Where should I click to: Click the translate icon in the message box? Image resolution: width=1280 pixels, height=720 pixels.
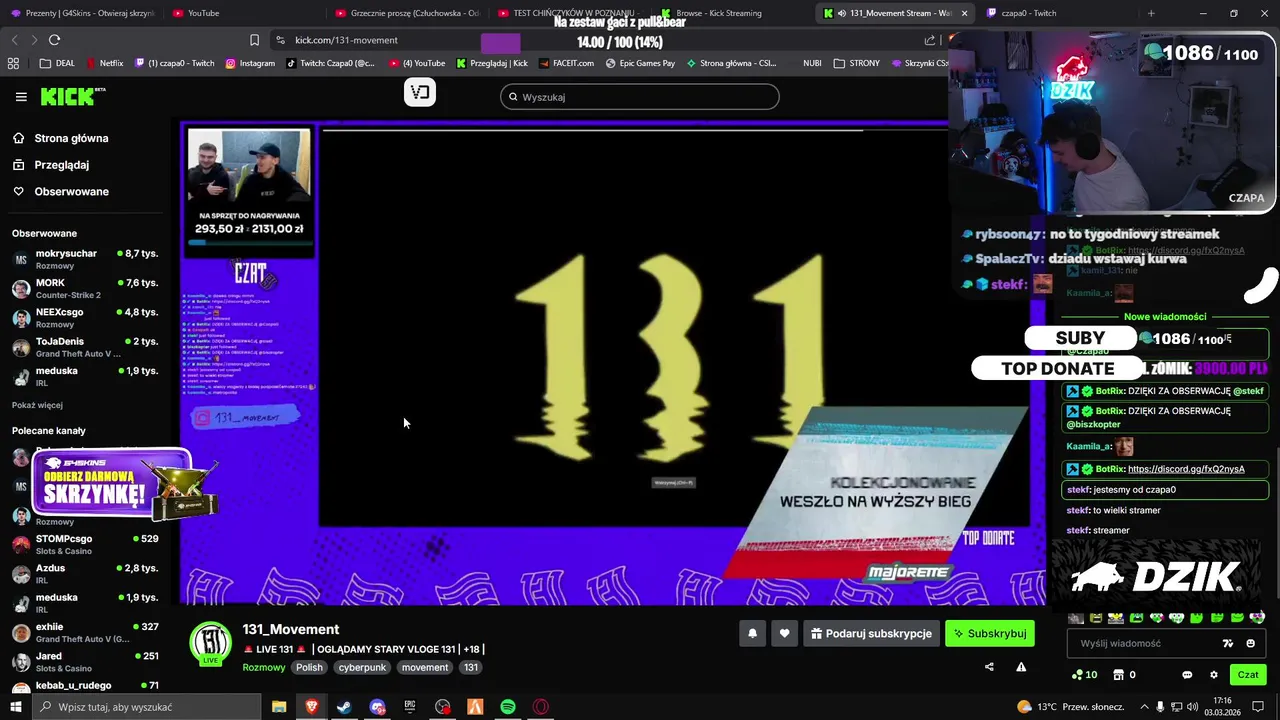tap(1228, 643)
